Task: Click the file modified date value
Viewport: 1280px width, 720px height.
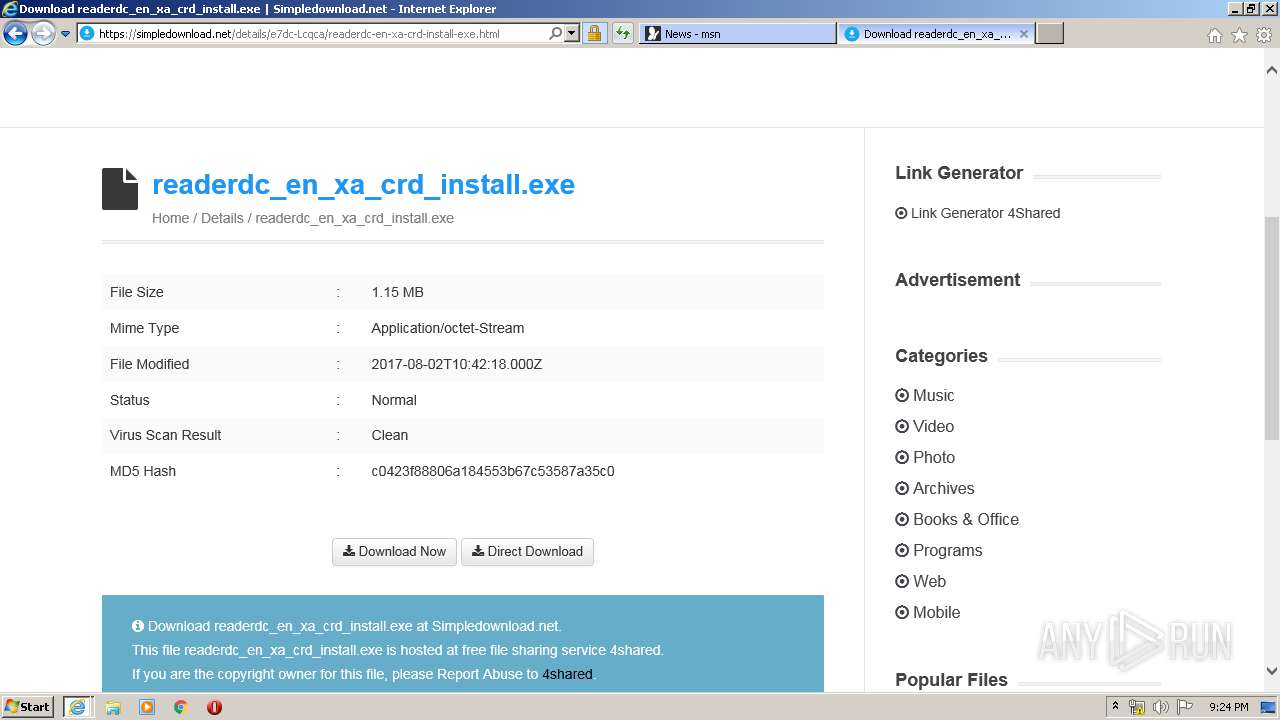Action: coord(456,364)
